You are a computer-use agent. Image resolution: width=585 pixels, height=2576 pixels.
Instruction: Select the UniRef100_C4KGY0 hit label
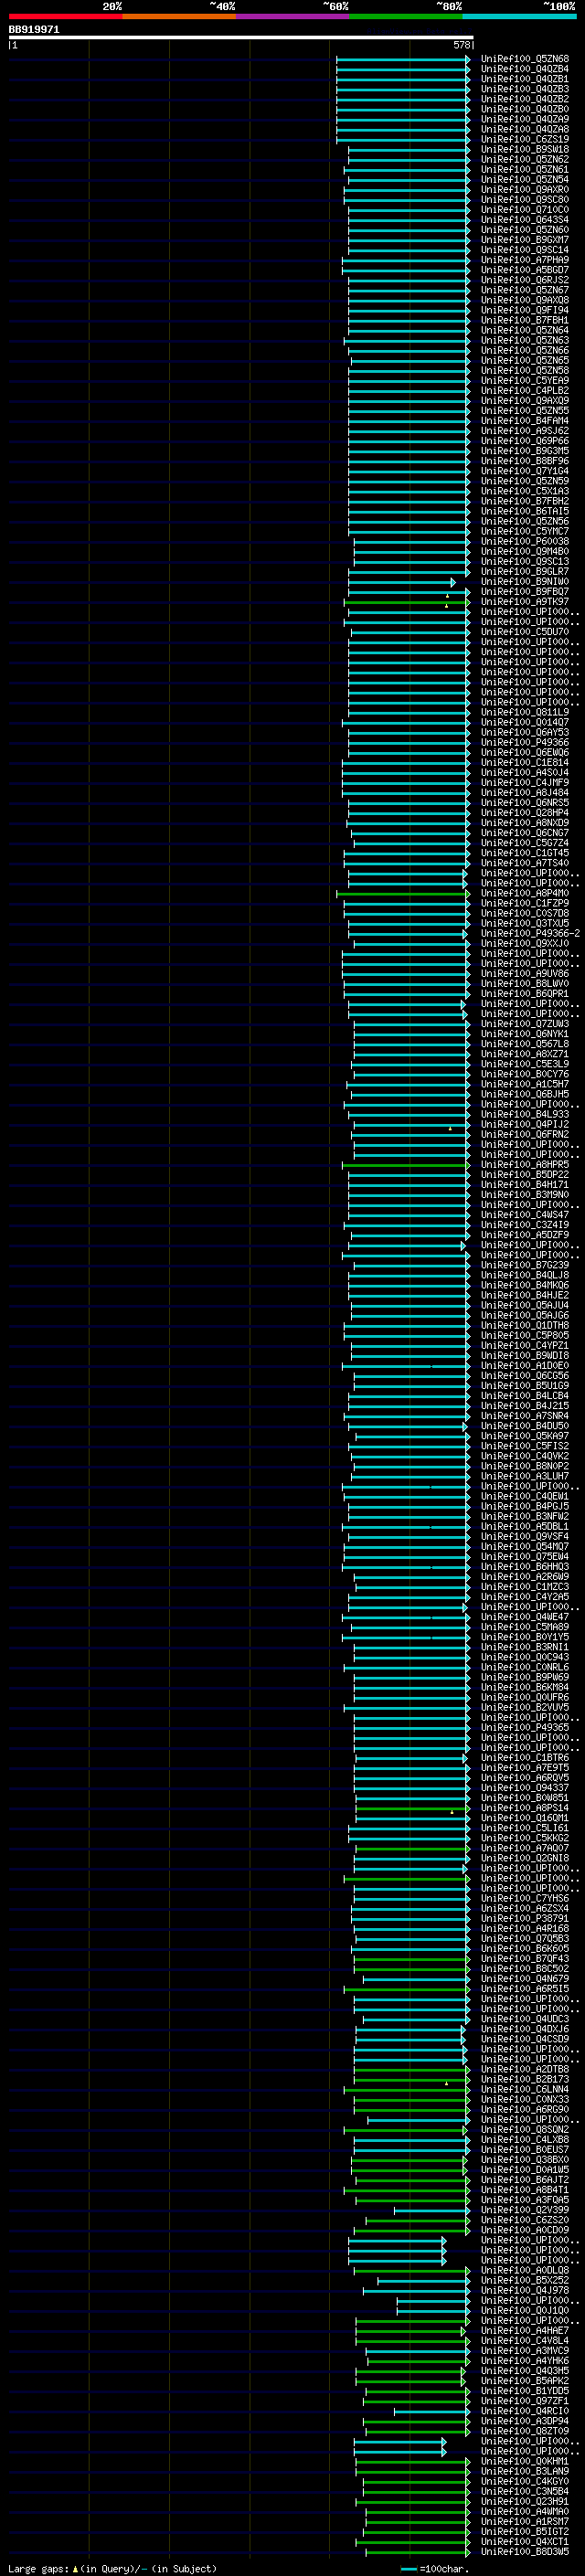click(525, 2481)
